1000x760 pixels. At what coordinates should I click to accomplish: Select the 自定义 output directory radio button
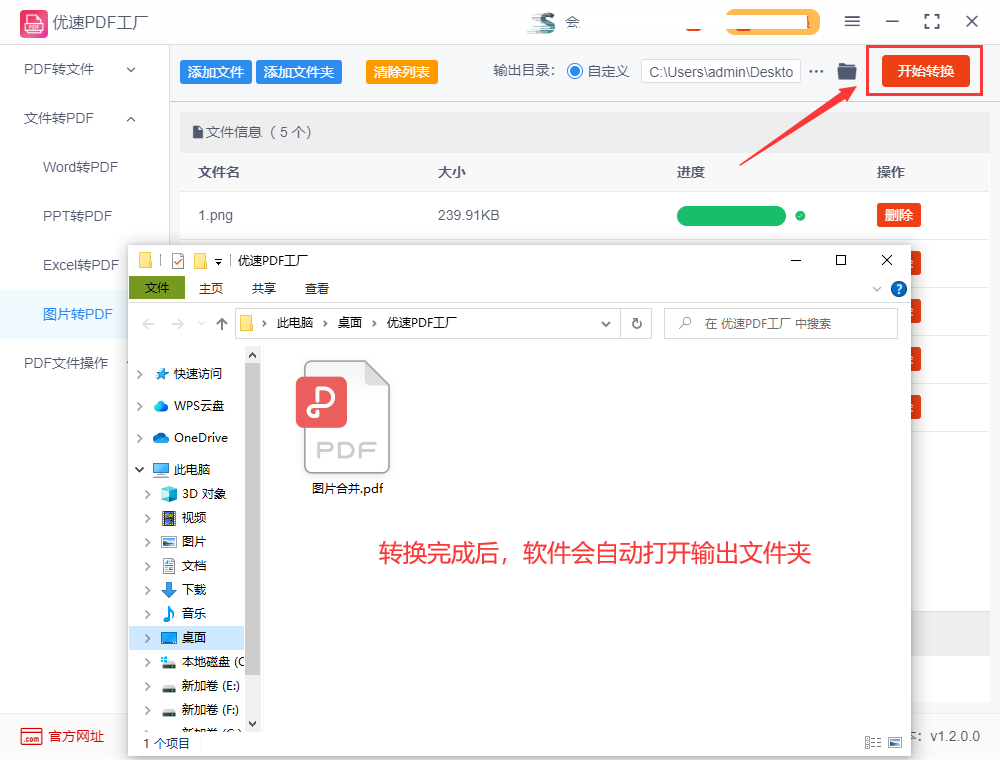[575, 71]
